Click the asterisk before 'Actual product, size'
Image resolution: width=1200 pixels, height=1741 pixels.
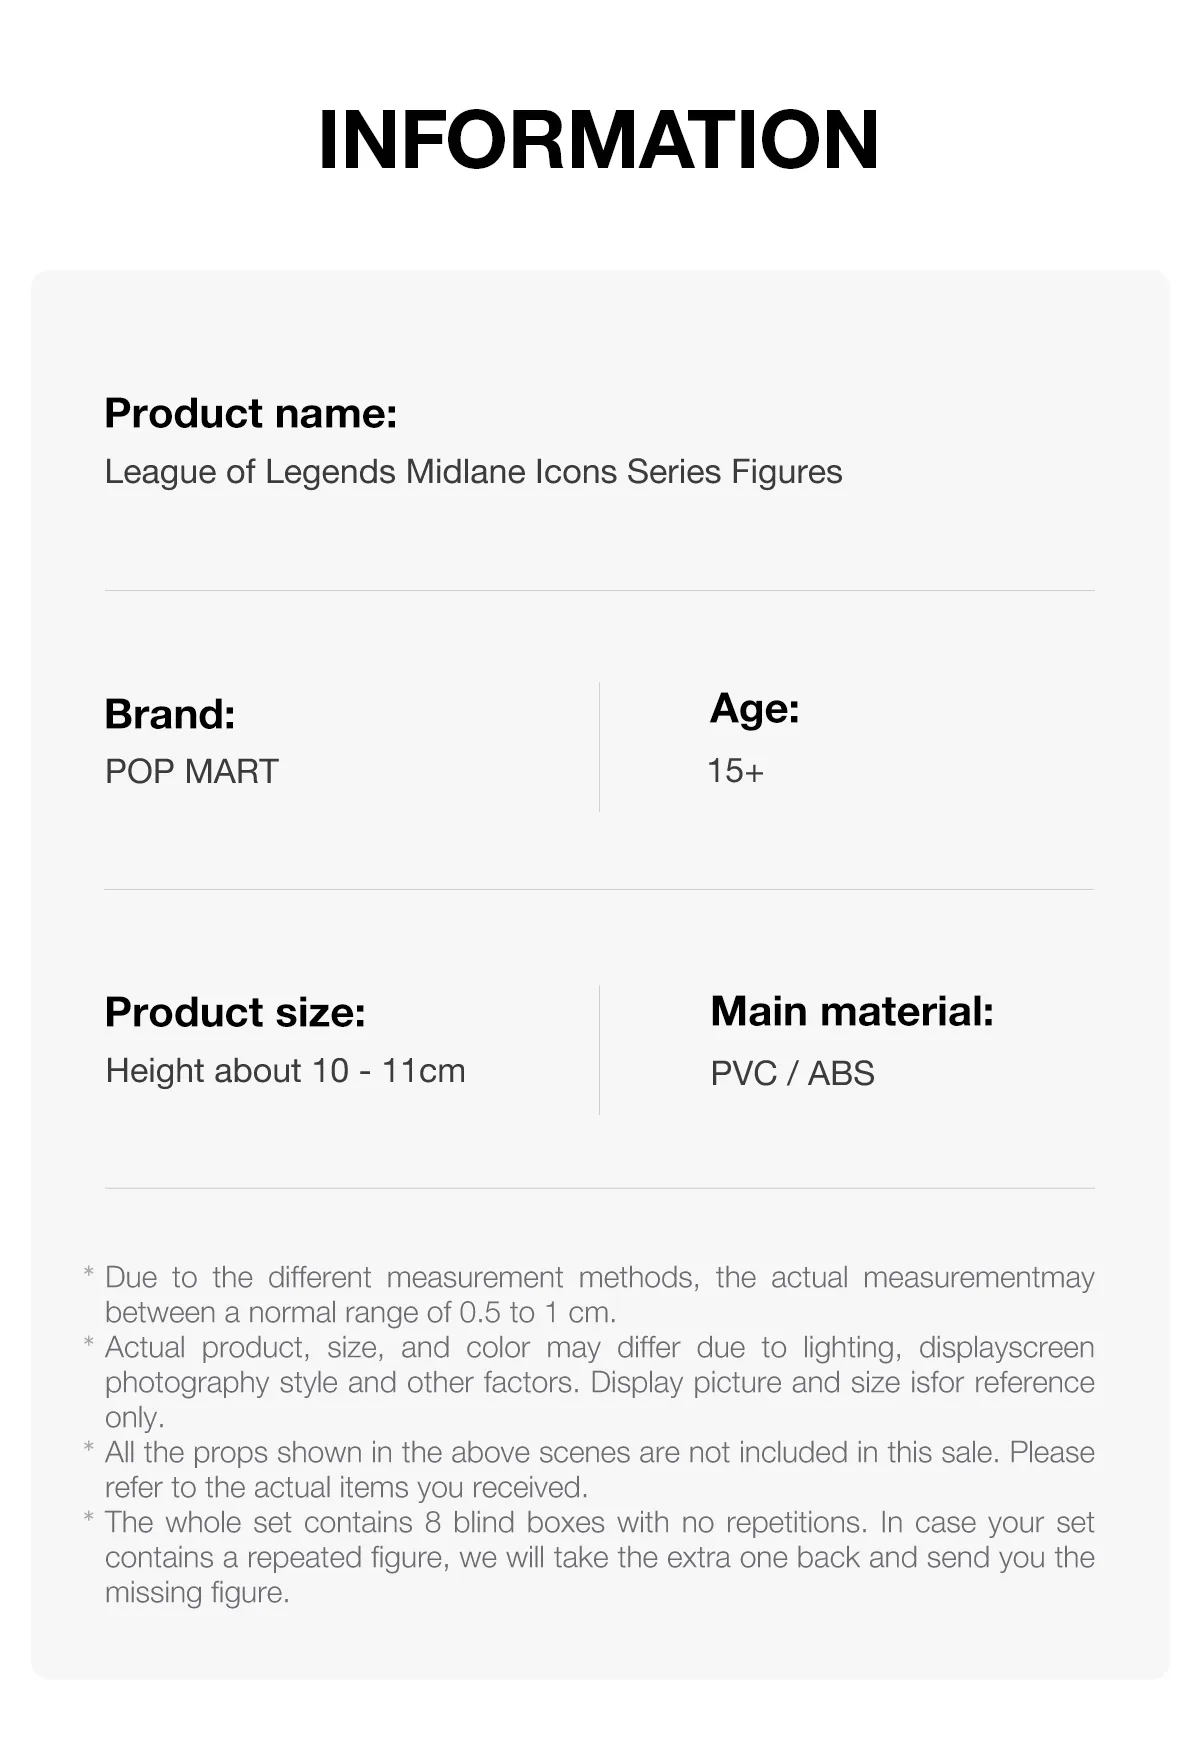tap(89, 1345)
